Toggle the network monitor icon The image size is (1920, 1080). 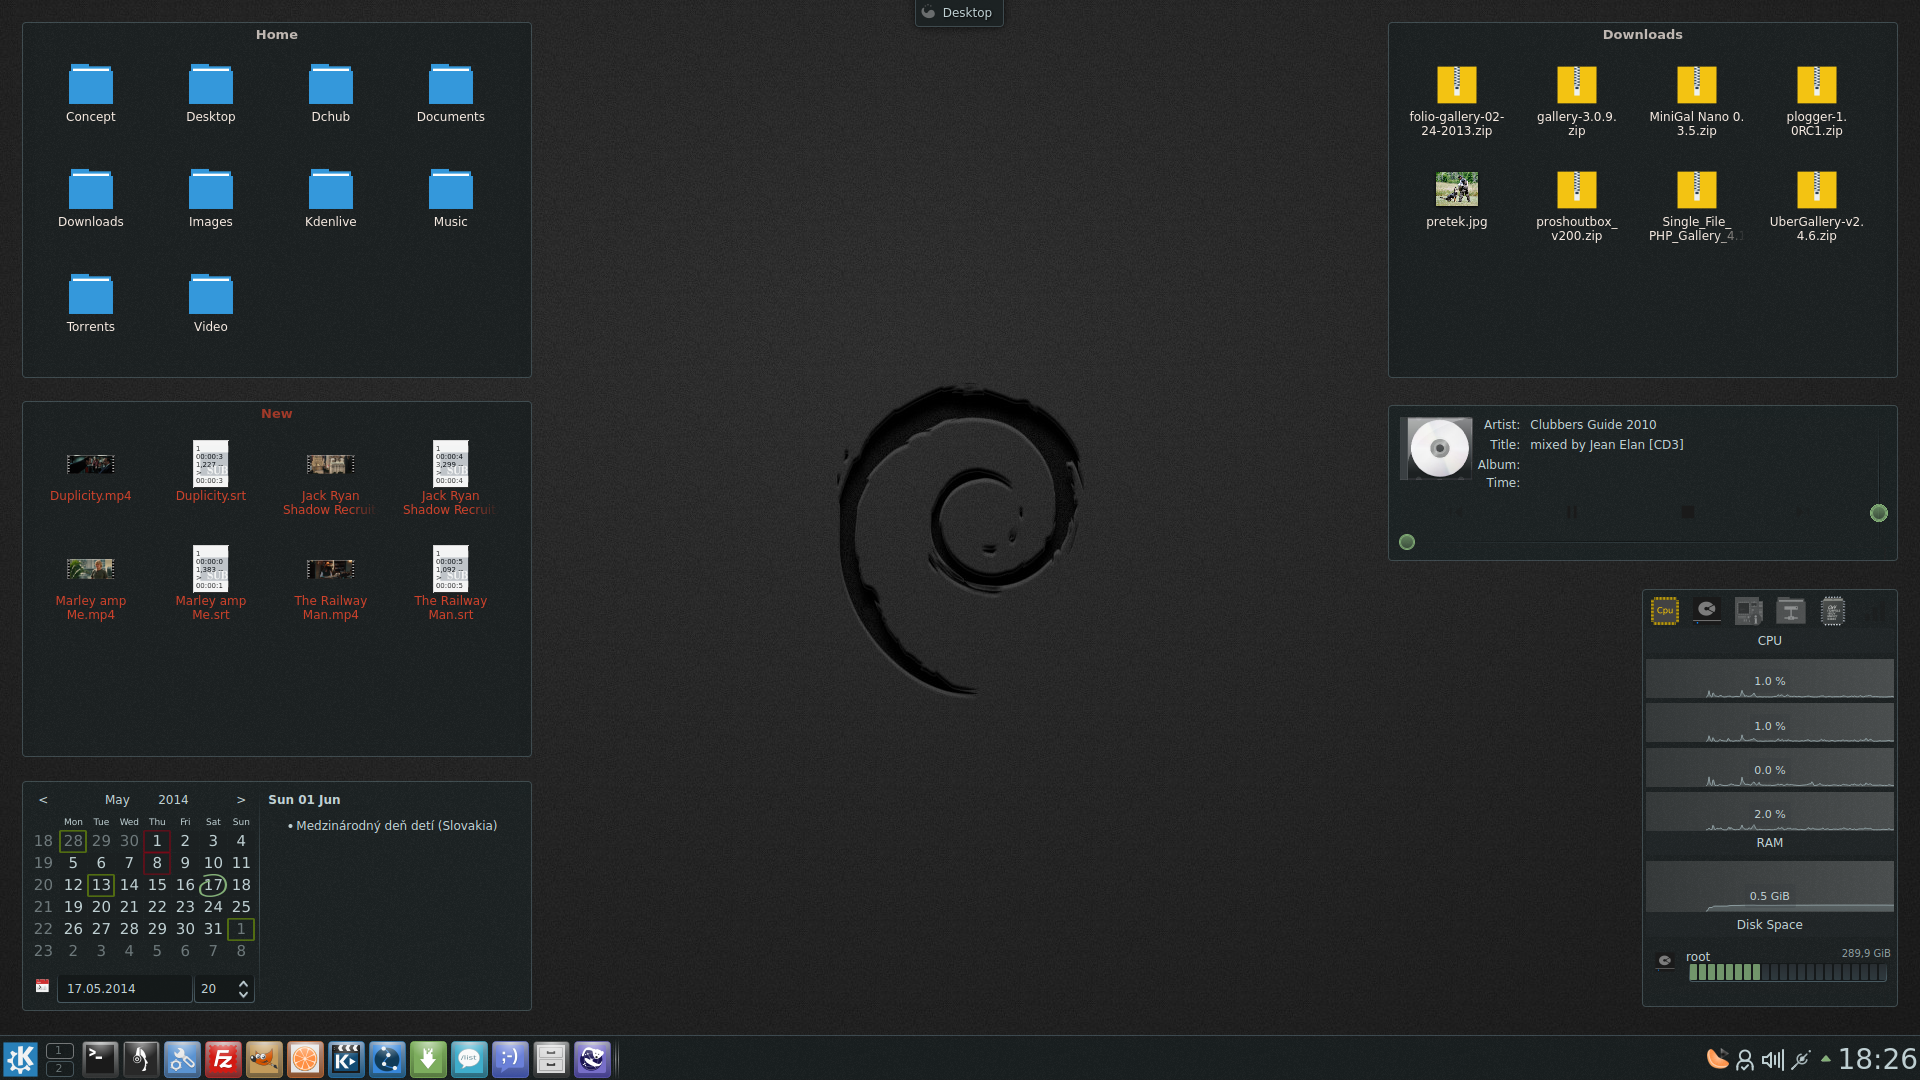click(x=1790, y=611)
